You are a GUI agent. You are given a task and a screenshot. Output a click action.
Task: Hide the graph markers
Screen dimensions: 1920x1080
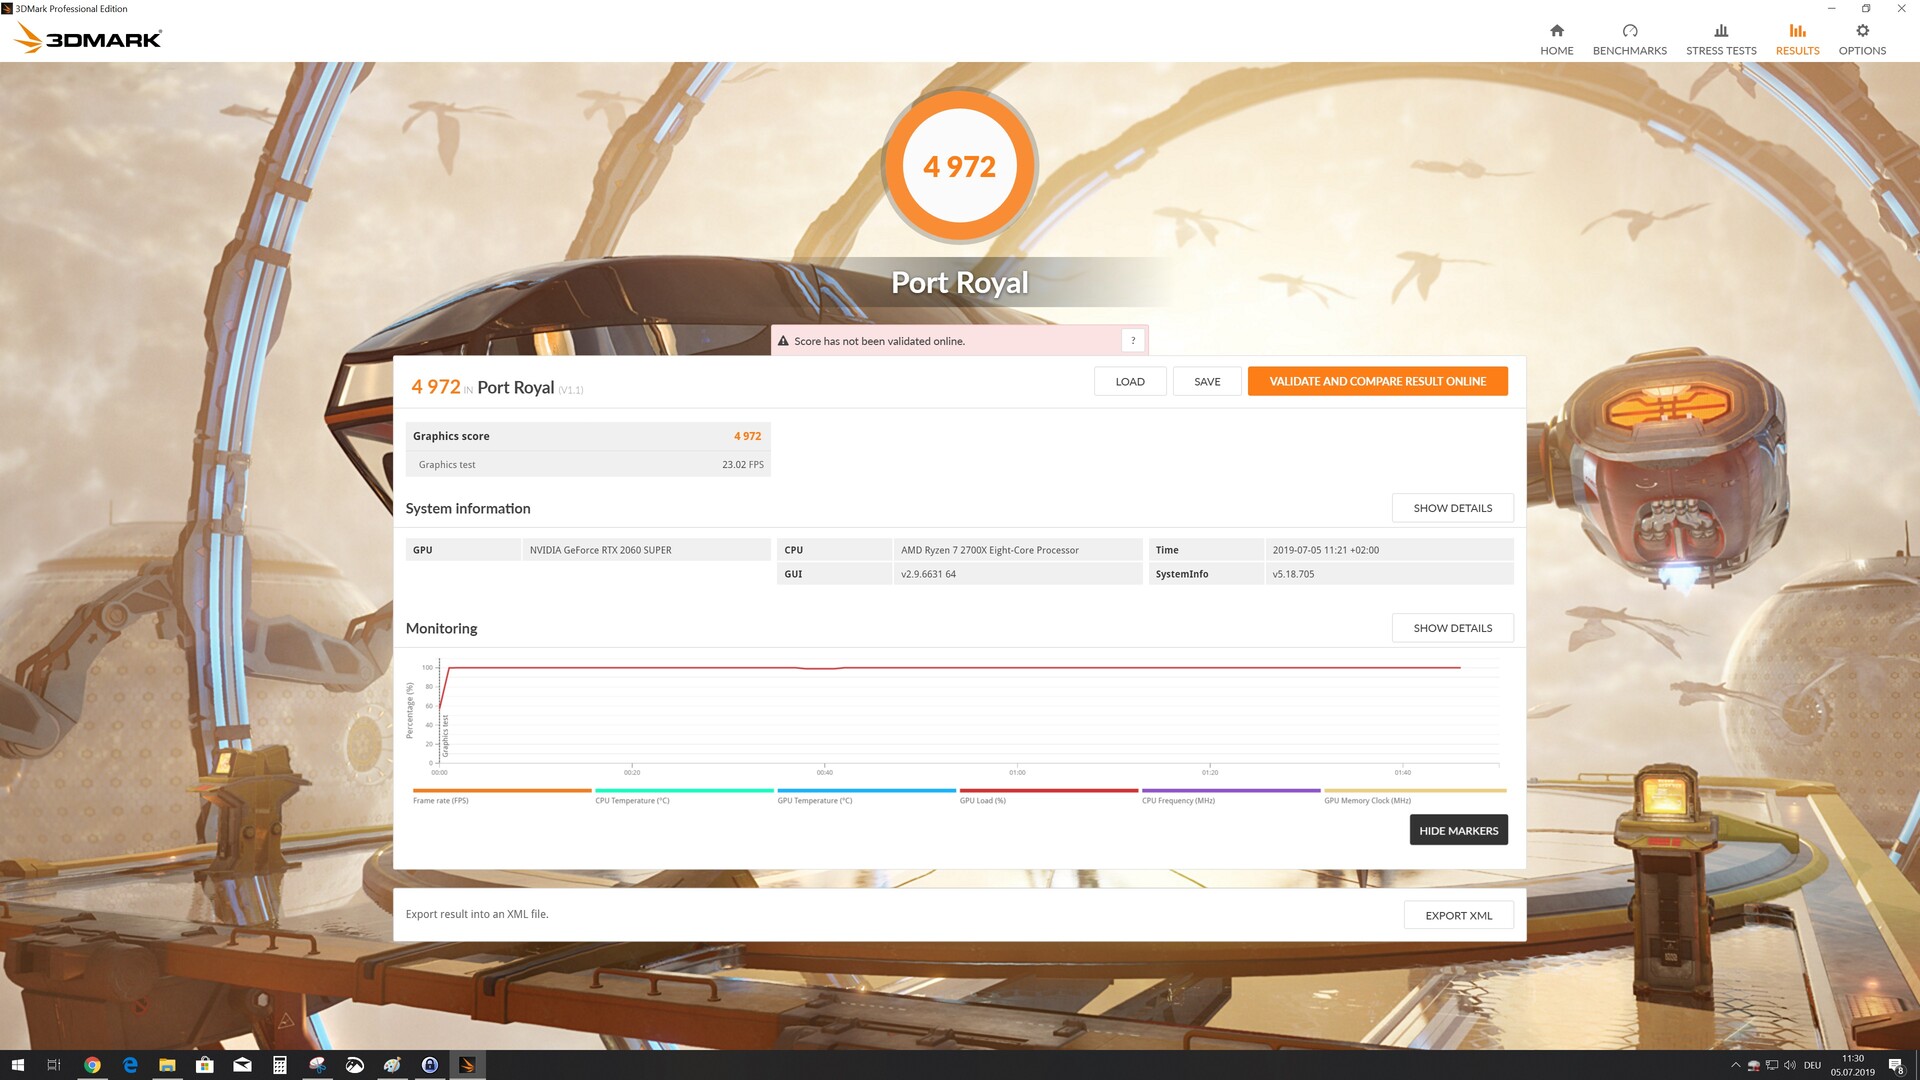tap(1458, 830)
